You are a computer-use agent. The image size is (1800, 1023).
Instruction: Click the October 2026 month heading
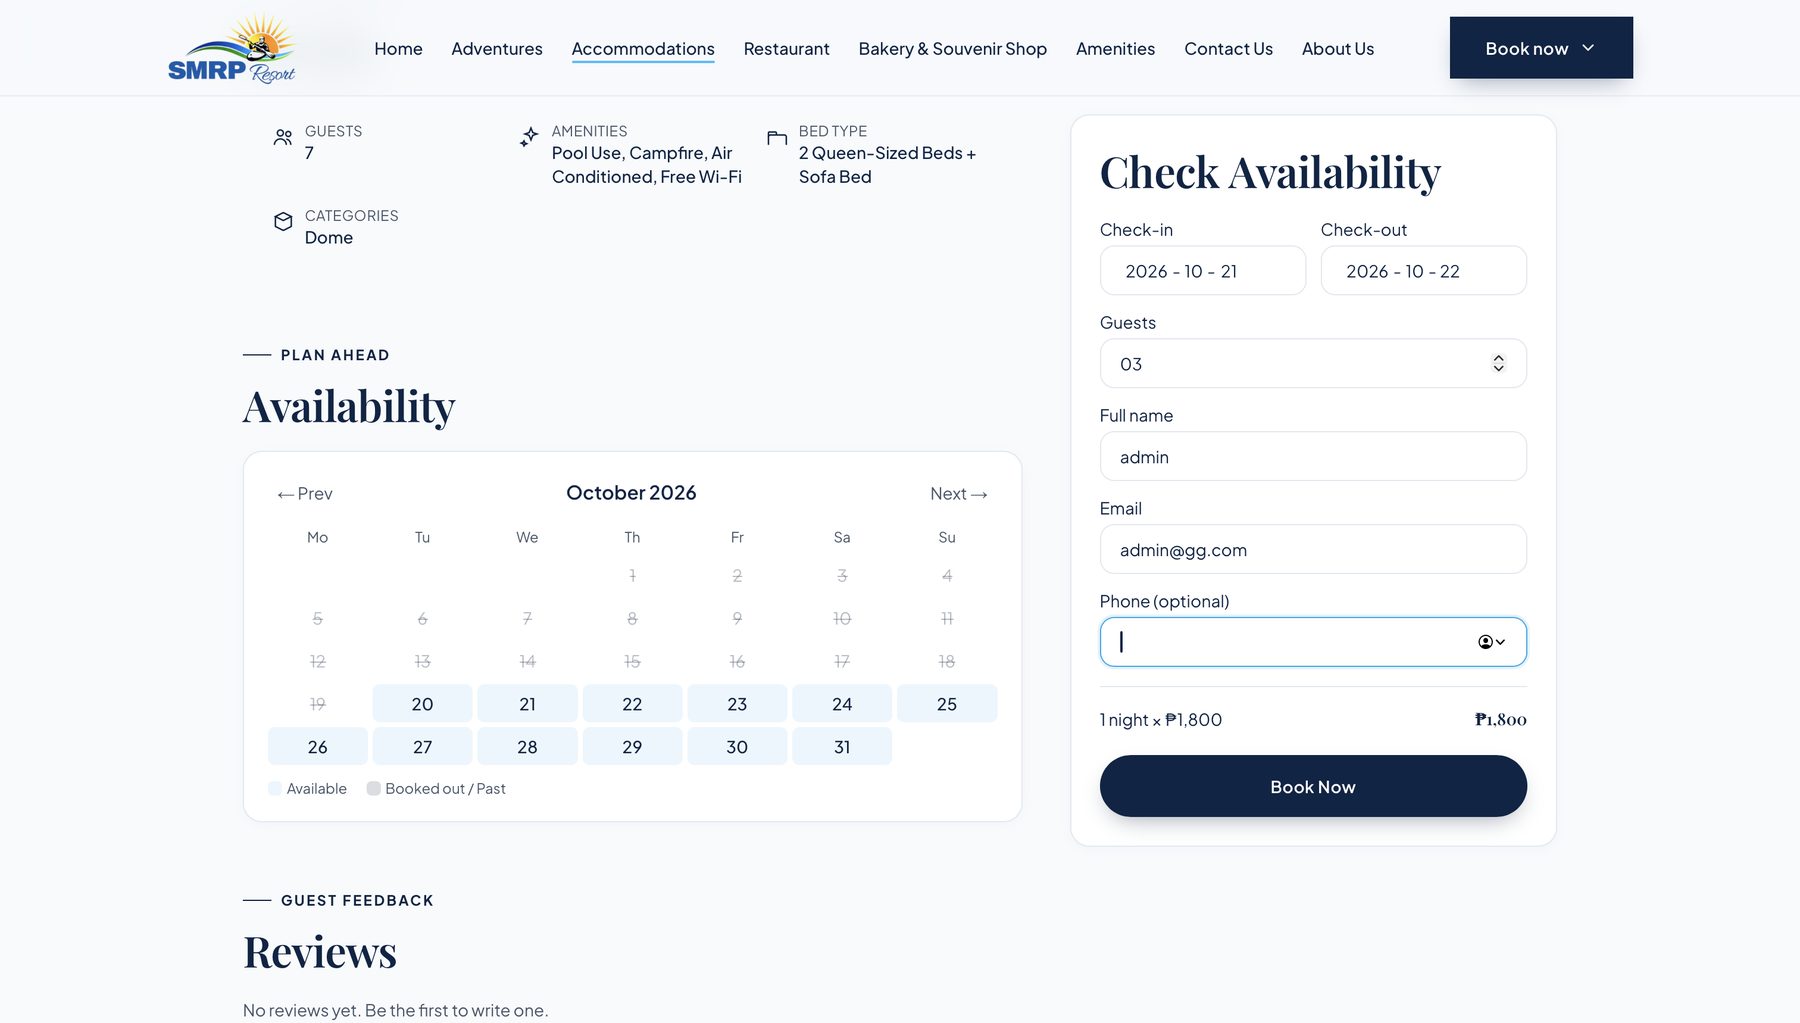631,493
